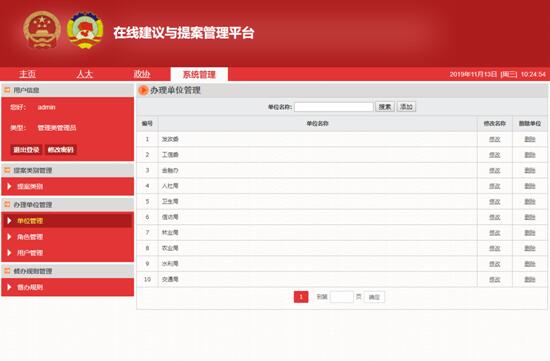Click the 办理单位管理 sidebar section icon

click(x=7, y=204)
